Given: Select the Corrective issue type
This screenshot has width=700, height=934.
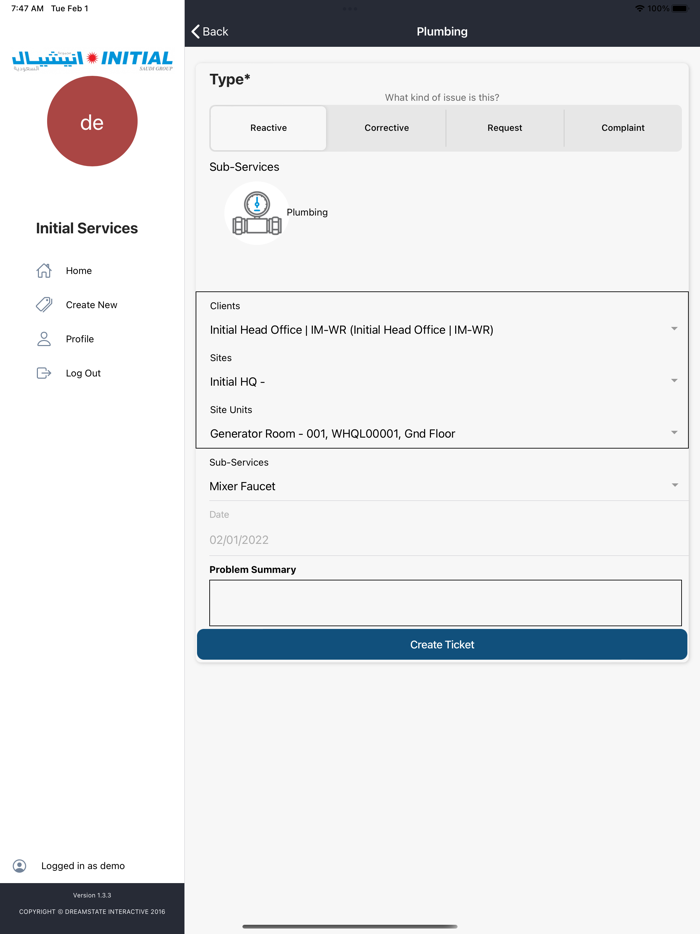Looking at the screenshot, I should point(387,128).
